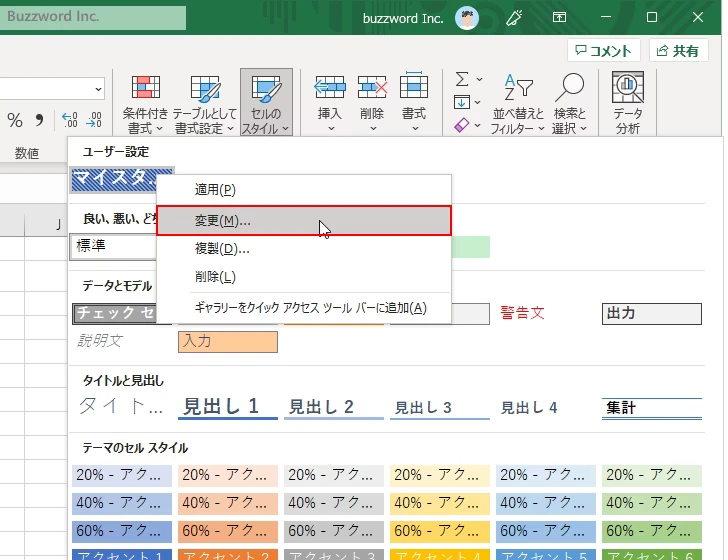
Task: Apply the チェック セル style
Action: [x=115, y=313]
